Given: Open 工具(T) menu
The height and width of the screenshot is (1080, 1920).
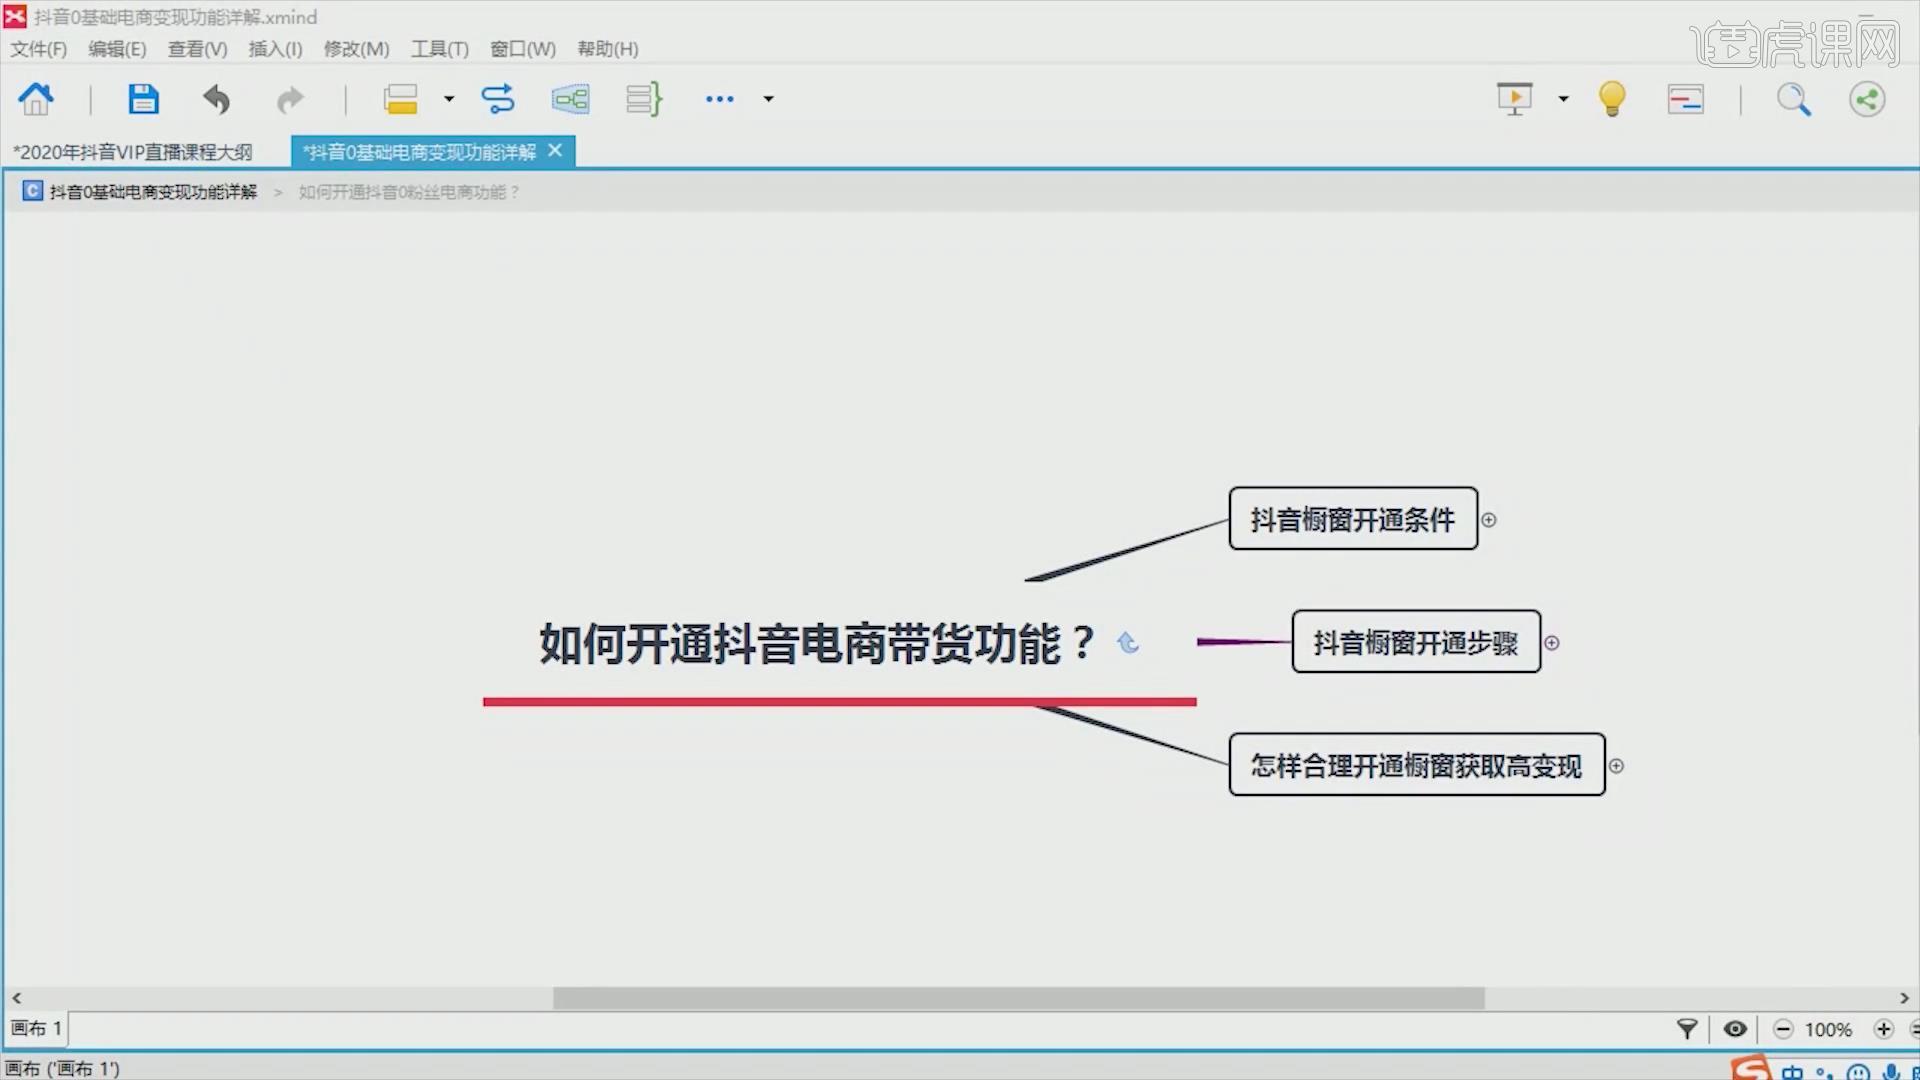Looking at the screenshot, I should (440, 49).
